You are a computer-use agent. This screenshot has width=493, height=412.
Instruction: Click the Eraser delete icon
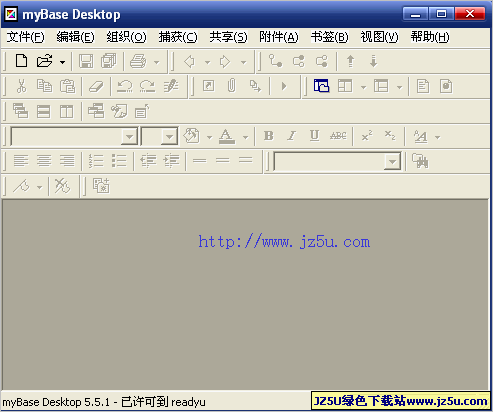coord(96,87)
